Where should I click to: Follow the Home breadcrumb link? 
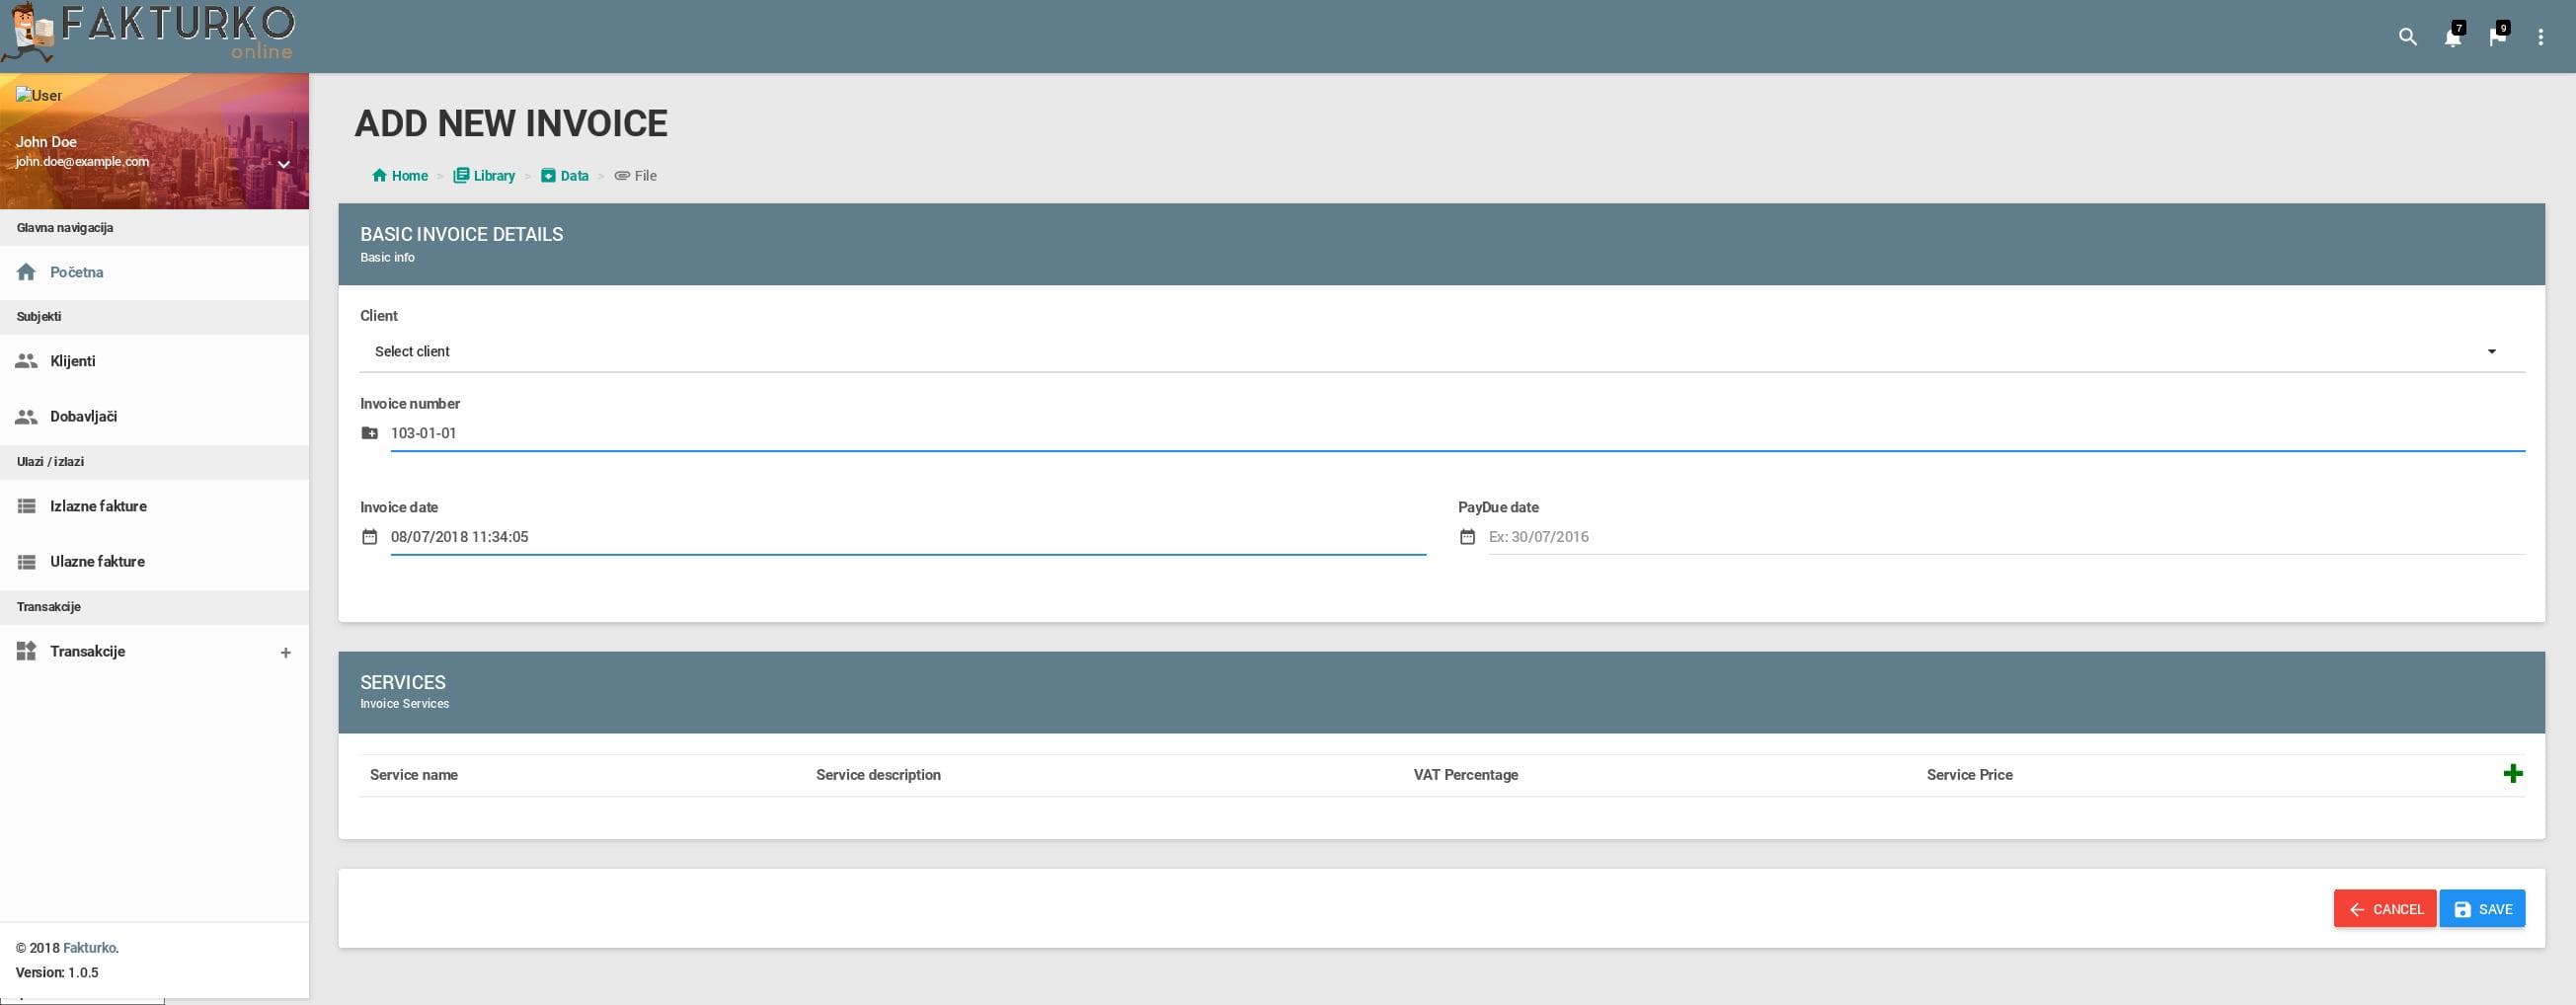pyautogui.click(x=400, y=176)
